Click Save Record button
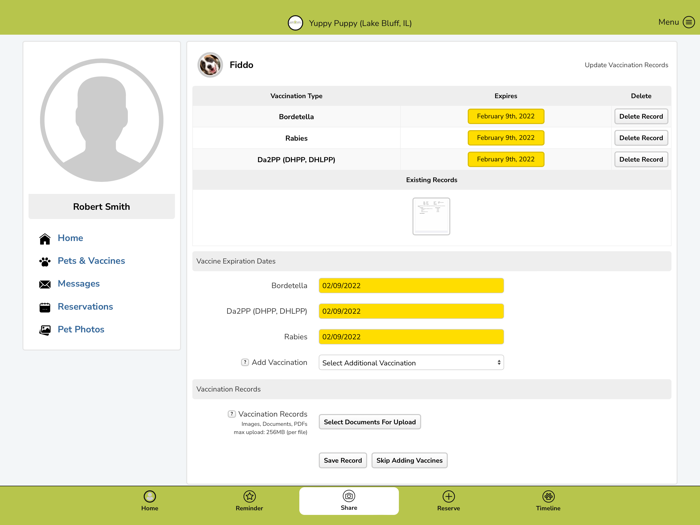700x525 pixels. click(x=343, y=460)
